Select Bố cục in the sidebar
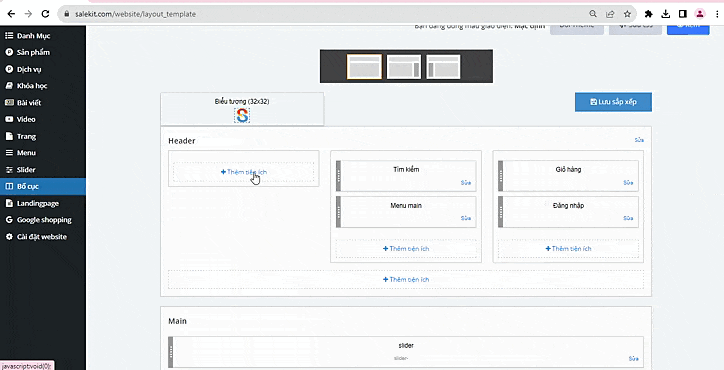724x370 pixels. [42, 187]
